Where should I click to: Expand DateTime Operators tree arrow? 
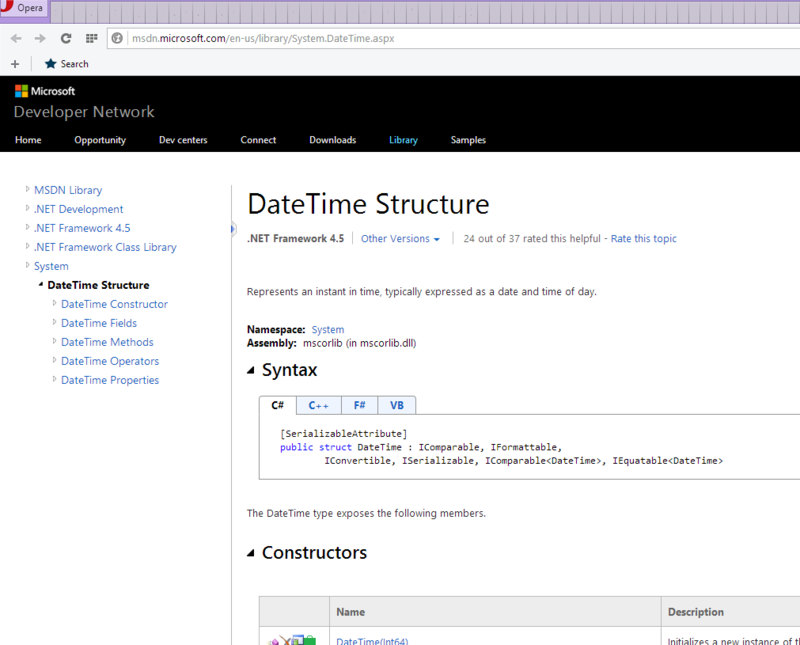[x=55, y=360]
